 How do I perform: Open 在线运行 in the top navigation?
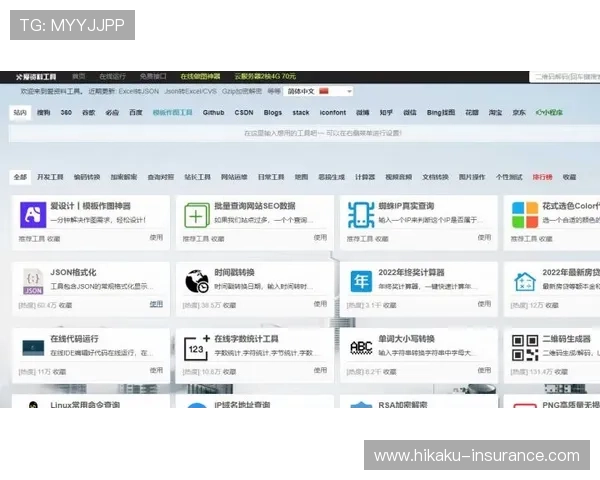coord(112,77)
